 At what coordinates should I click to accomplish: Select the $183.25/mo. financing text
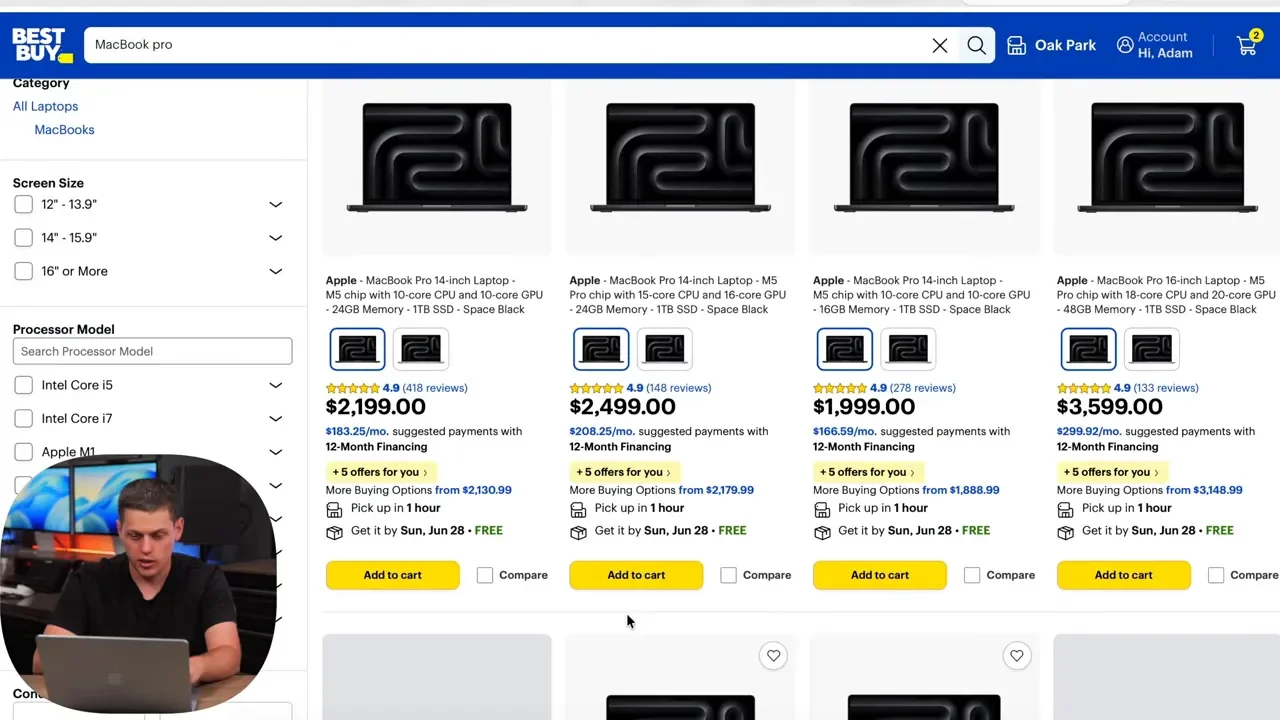click(x=357, y=432)
